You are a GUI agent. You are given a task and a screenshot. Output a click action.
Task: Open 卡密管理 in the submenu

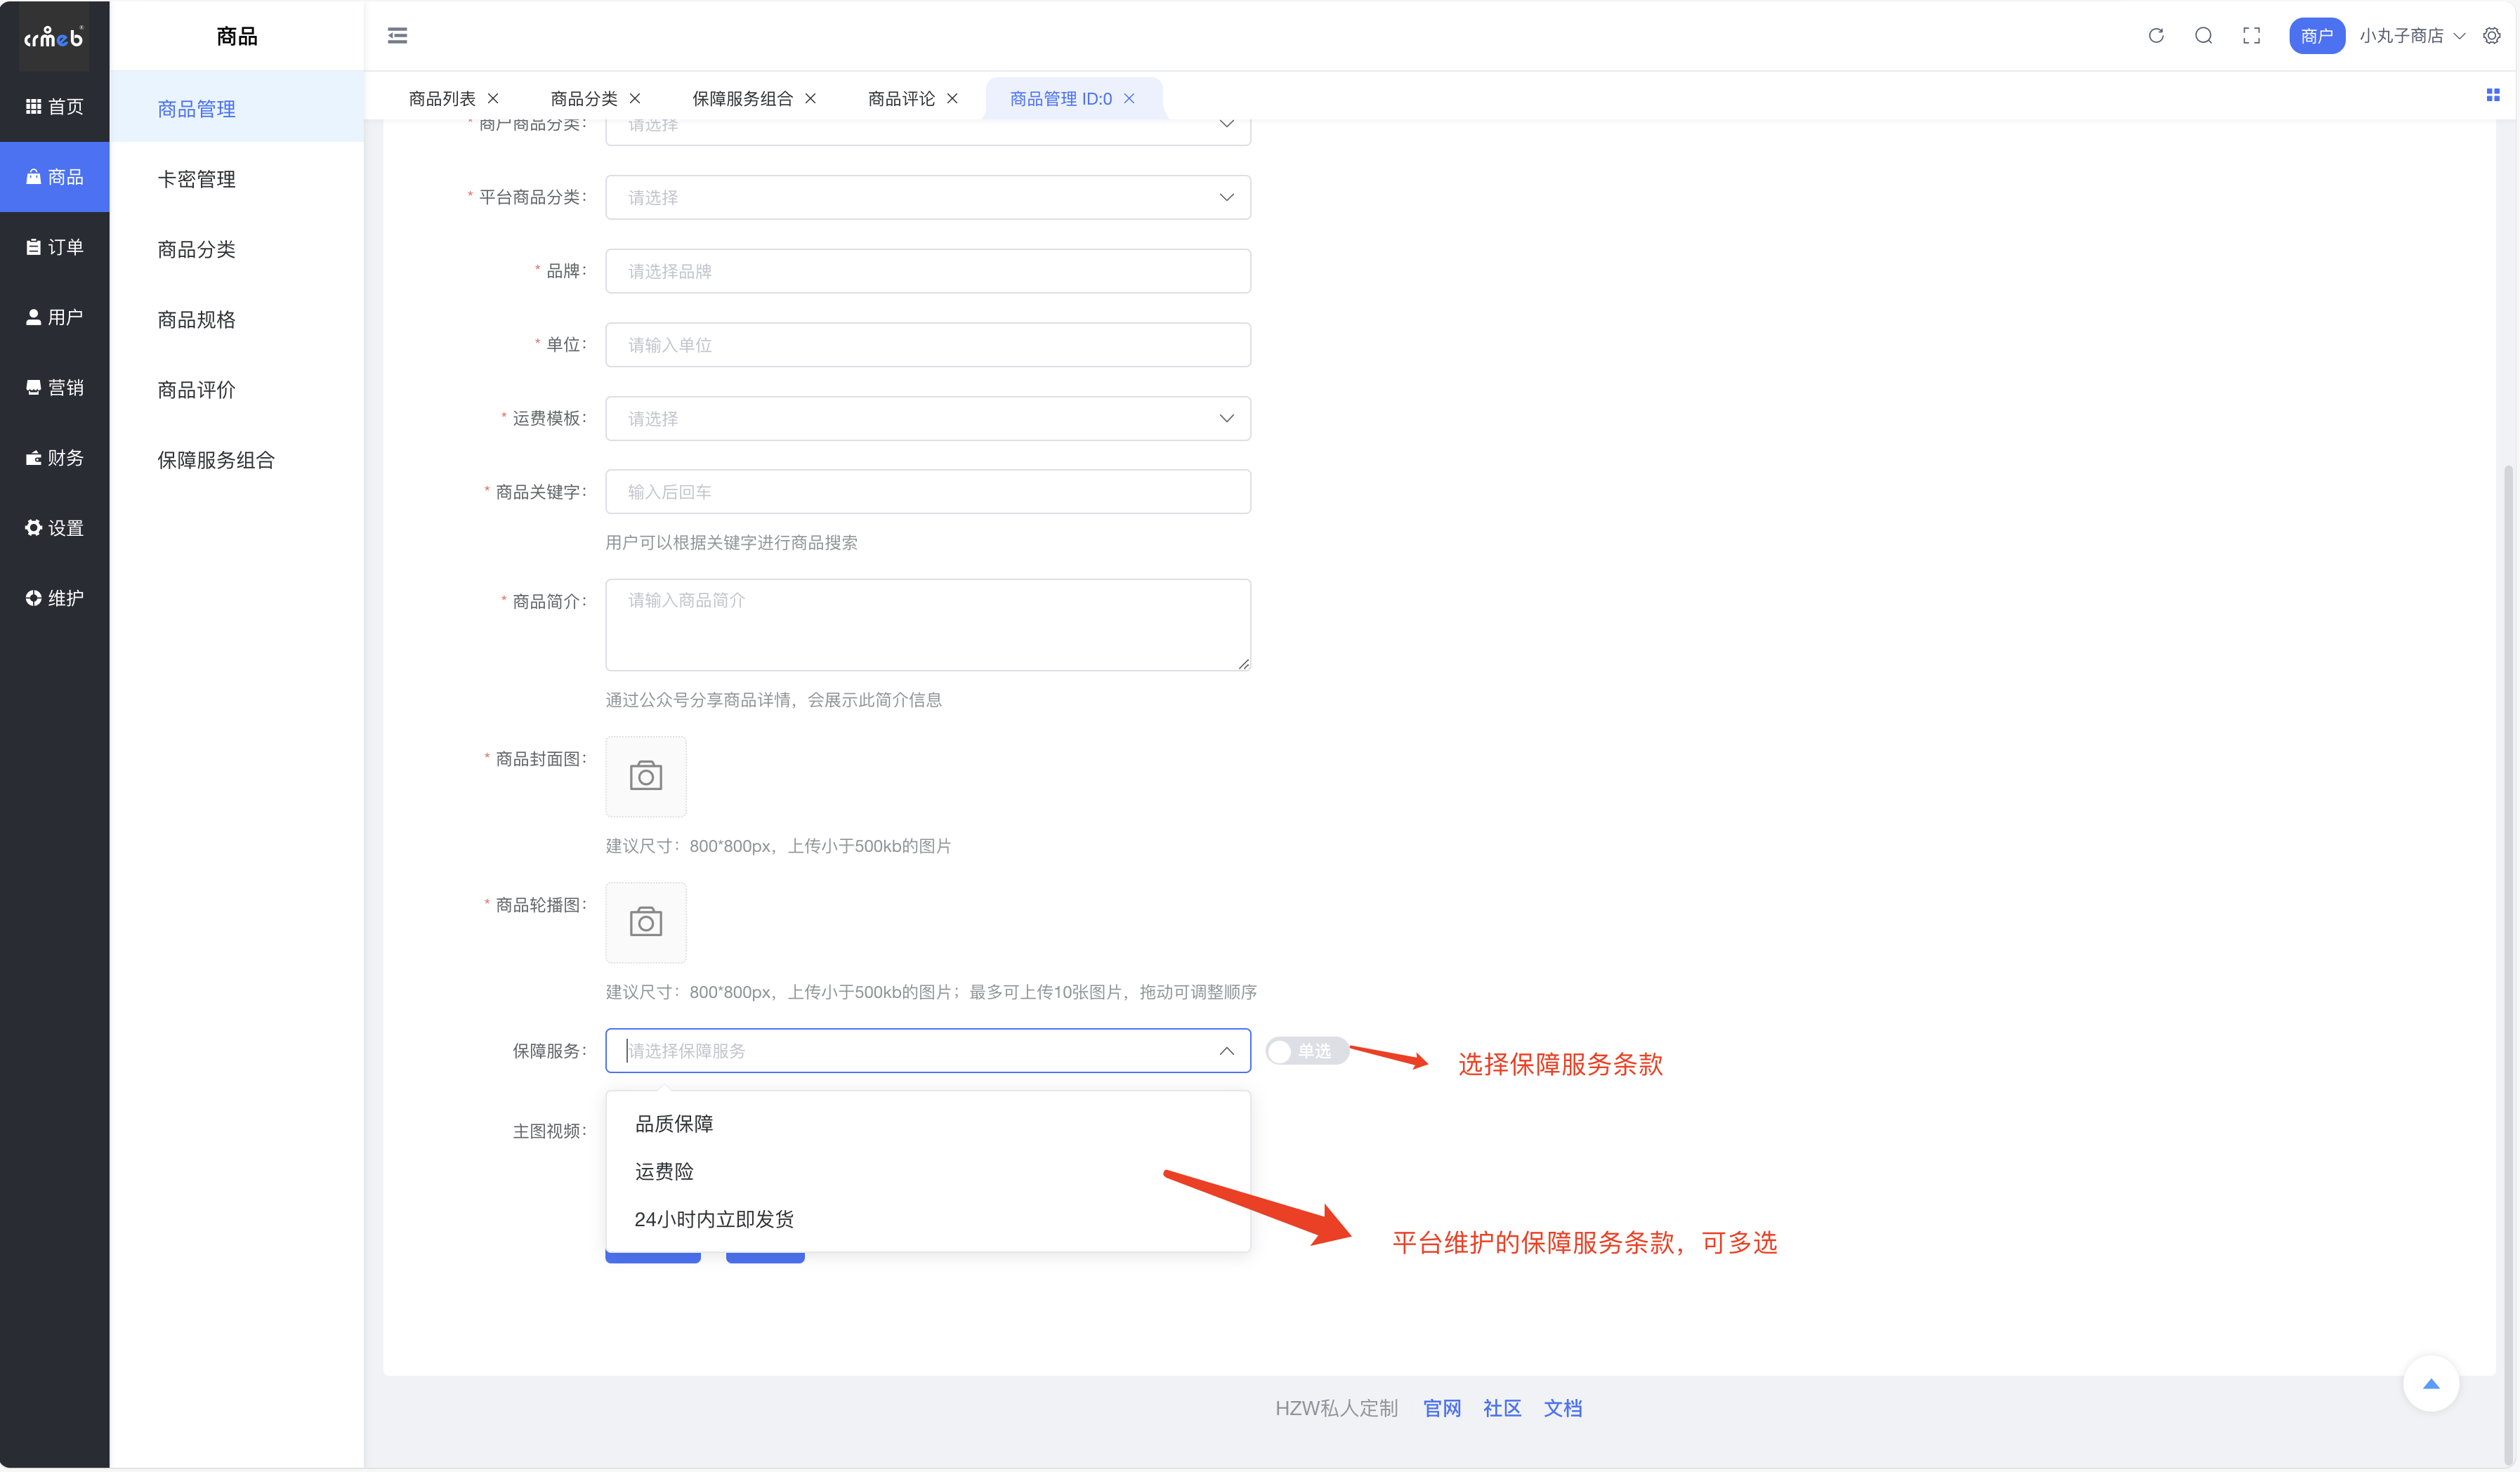[196, 179]
